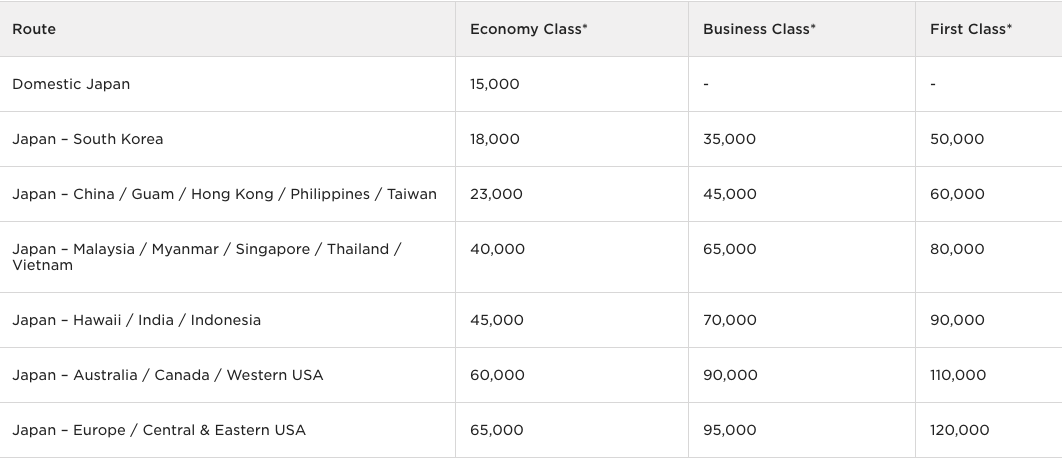Select the Japan – South Korea route
This screenshot has width=1062, height=459.
tap(87, 139)
